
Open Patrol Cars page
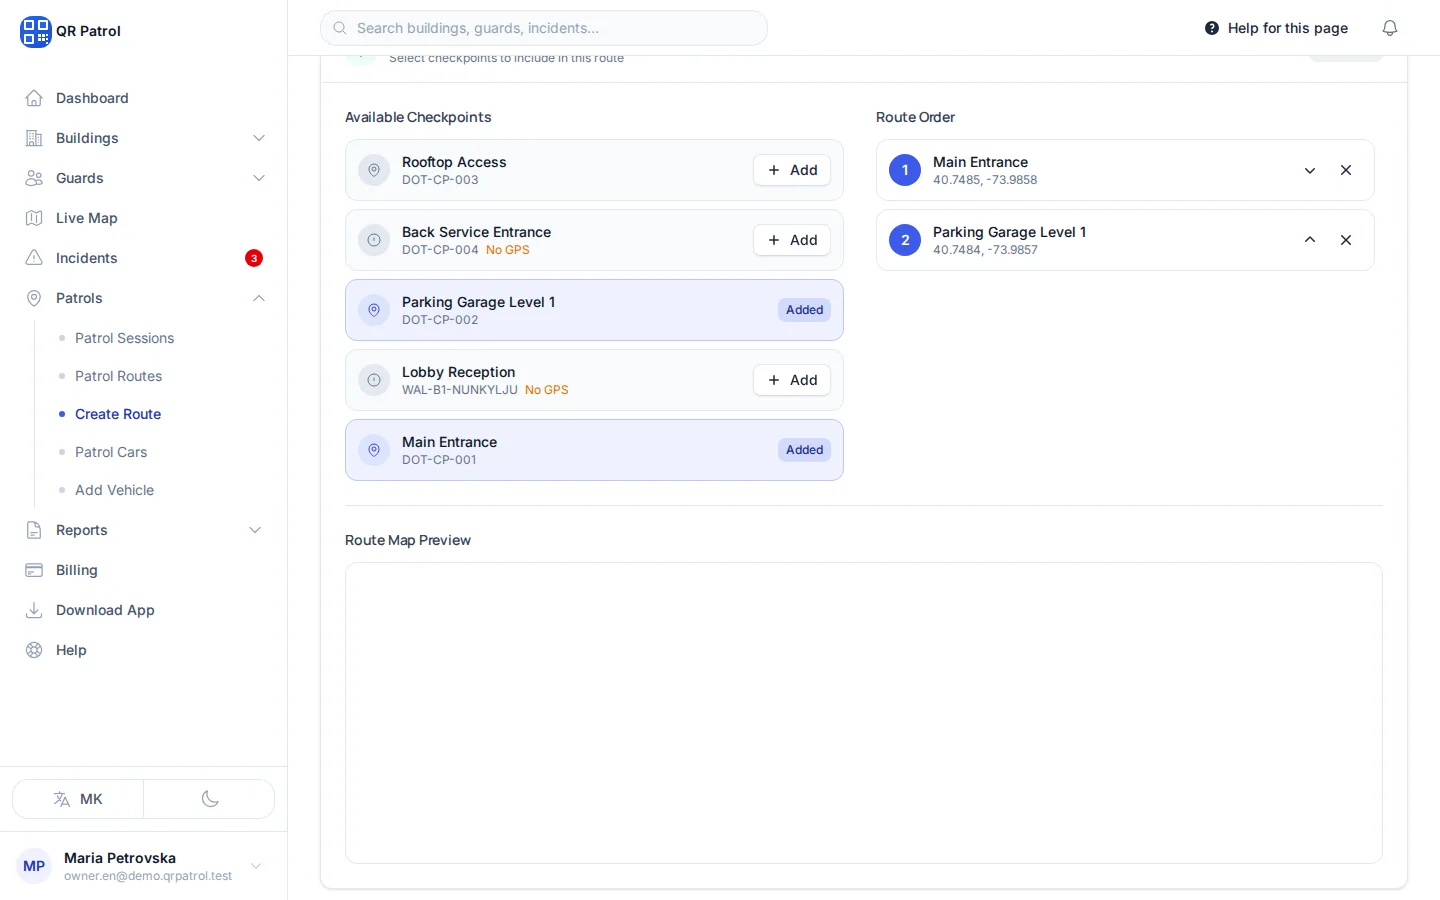pyautogui.click(x=111, y=452)
